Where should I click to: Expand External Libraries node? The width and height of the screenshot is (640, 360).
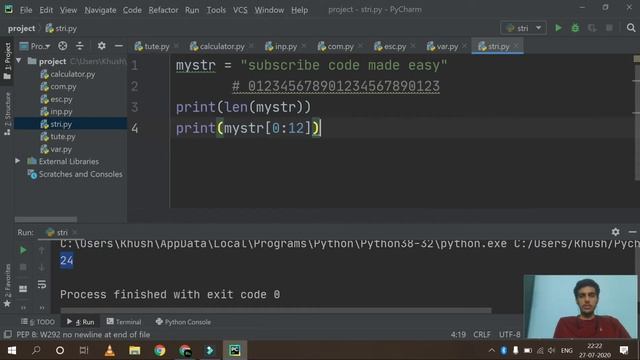pos(18,161)
